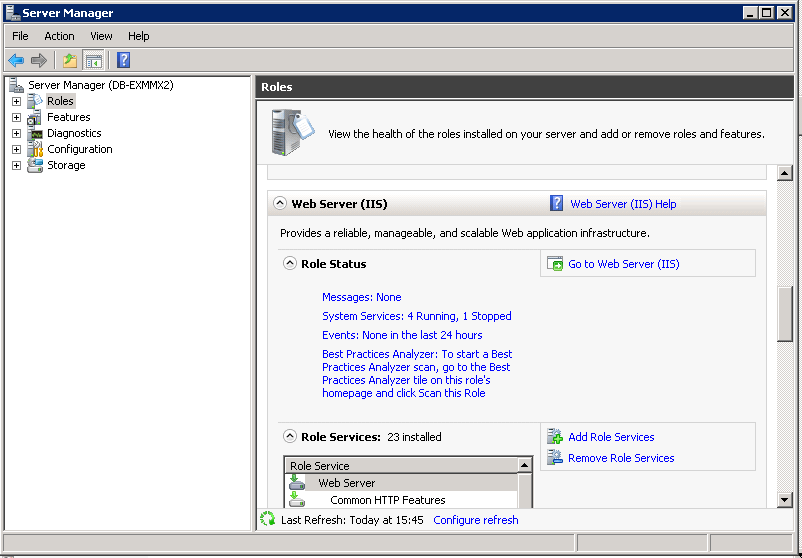
Task: Select Configuration in the console tree
Action: 80,149
